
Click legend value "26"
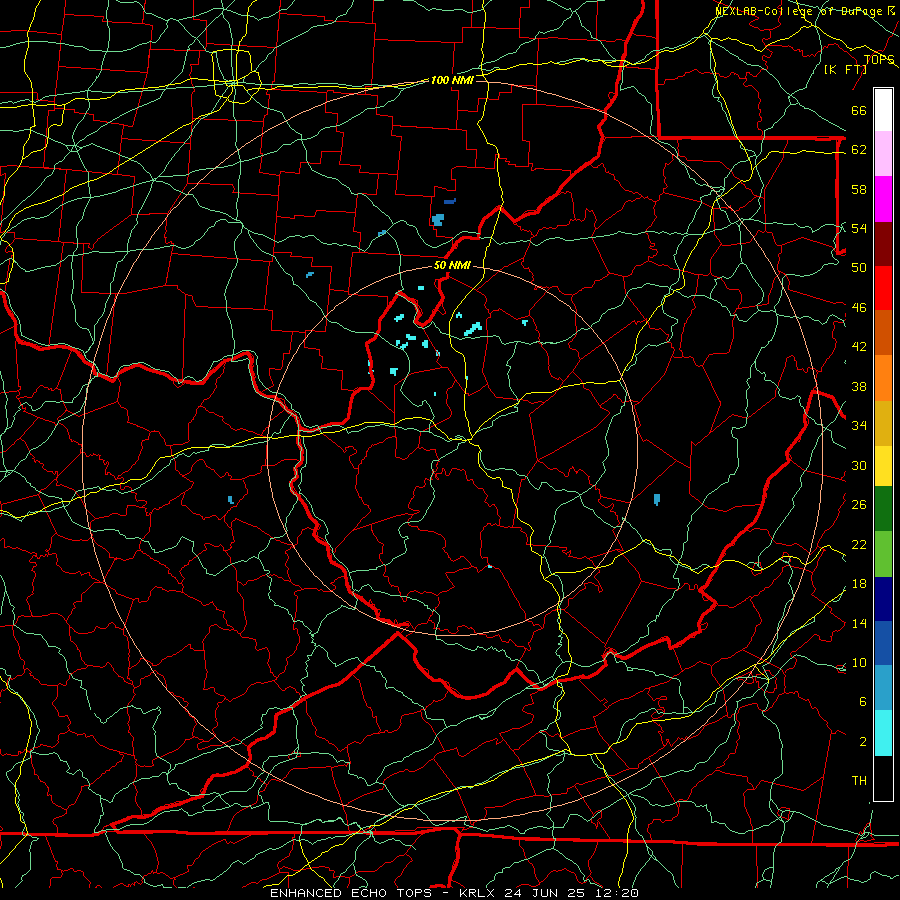tap(859, 505)
